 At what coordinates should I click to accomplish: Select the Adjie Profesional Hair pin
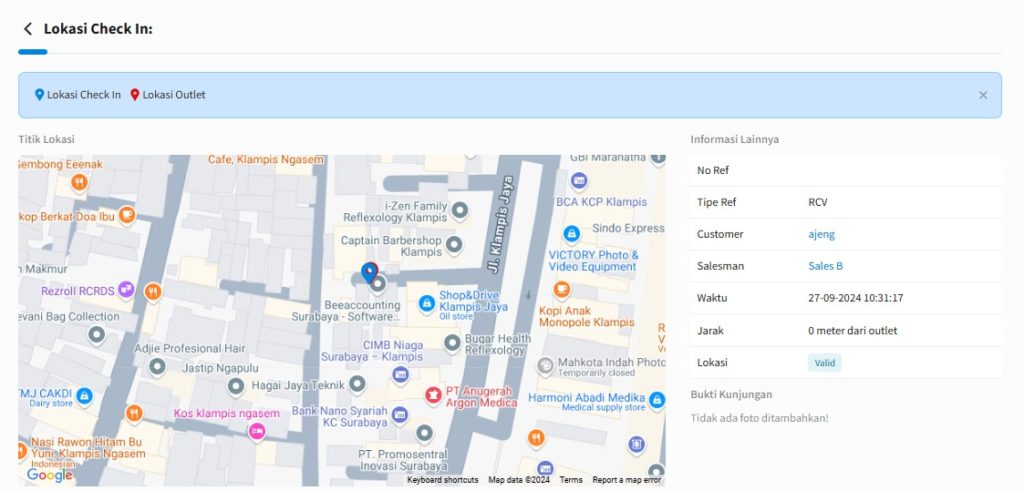click(x=157, y=366)
